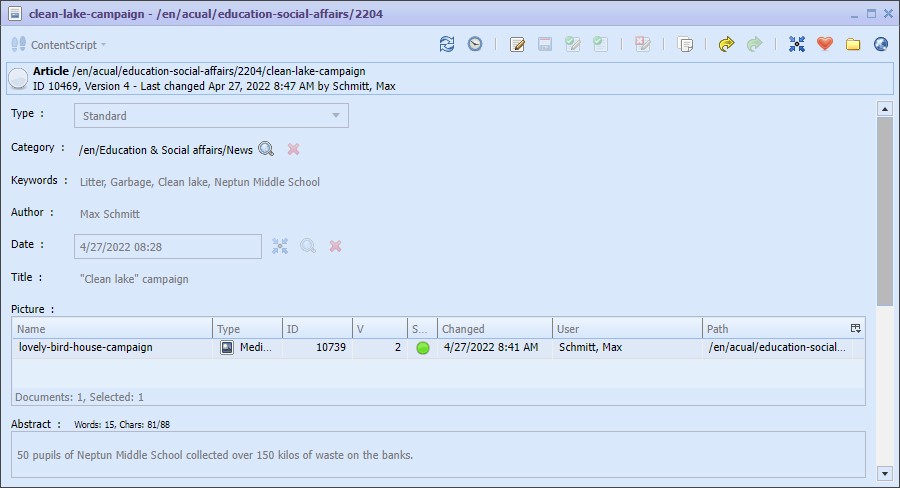Click the Title field "Clean lake" campaign
The image size is (900, 488).
pos(134,279)
